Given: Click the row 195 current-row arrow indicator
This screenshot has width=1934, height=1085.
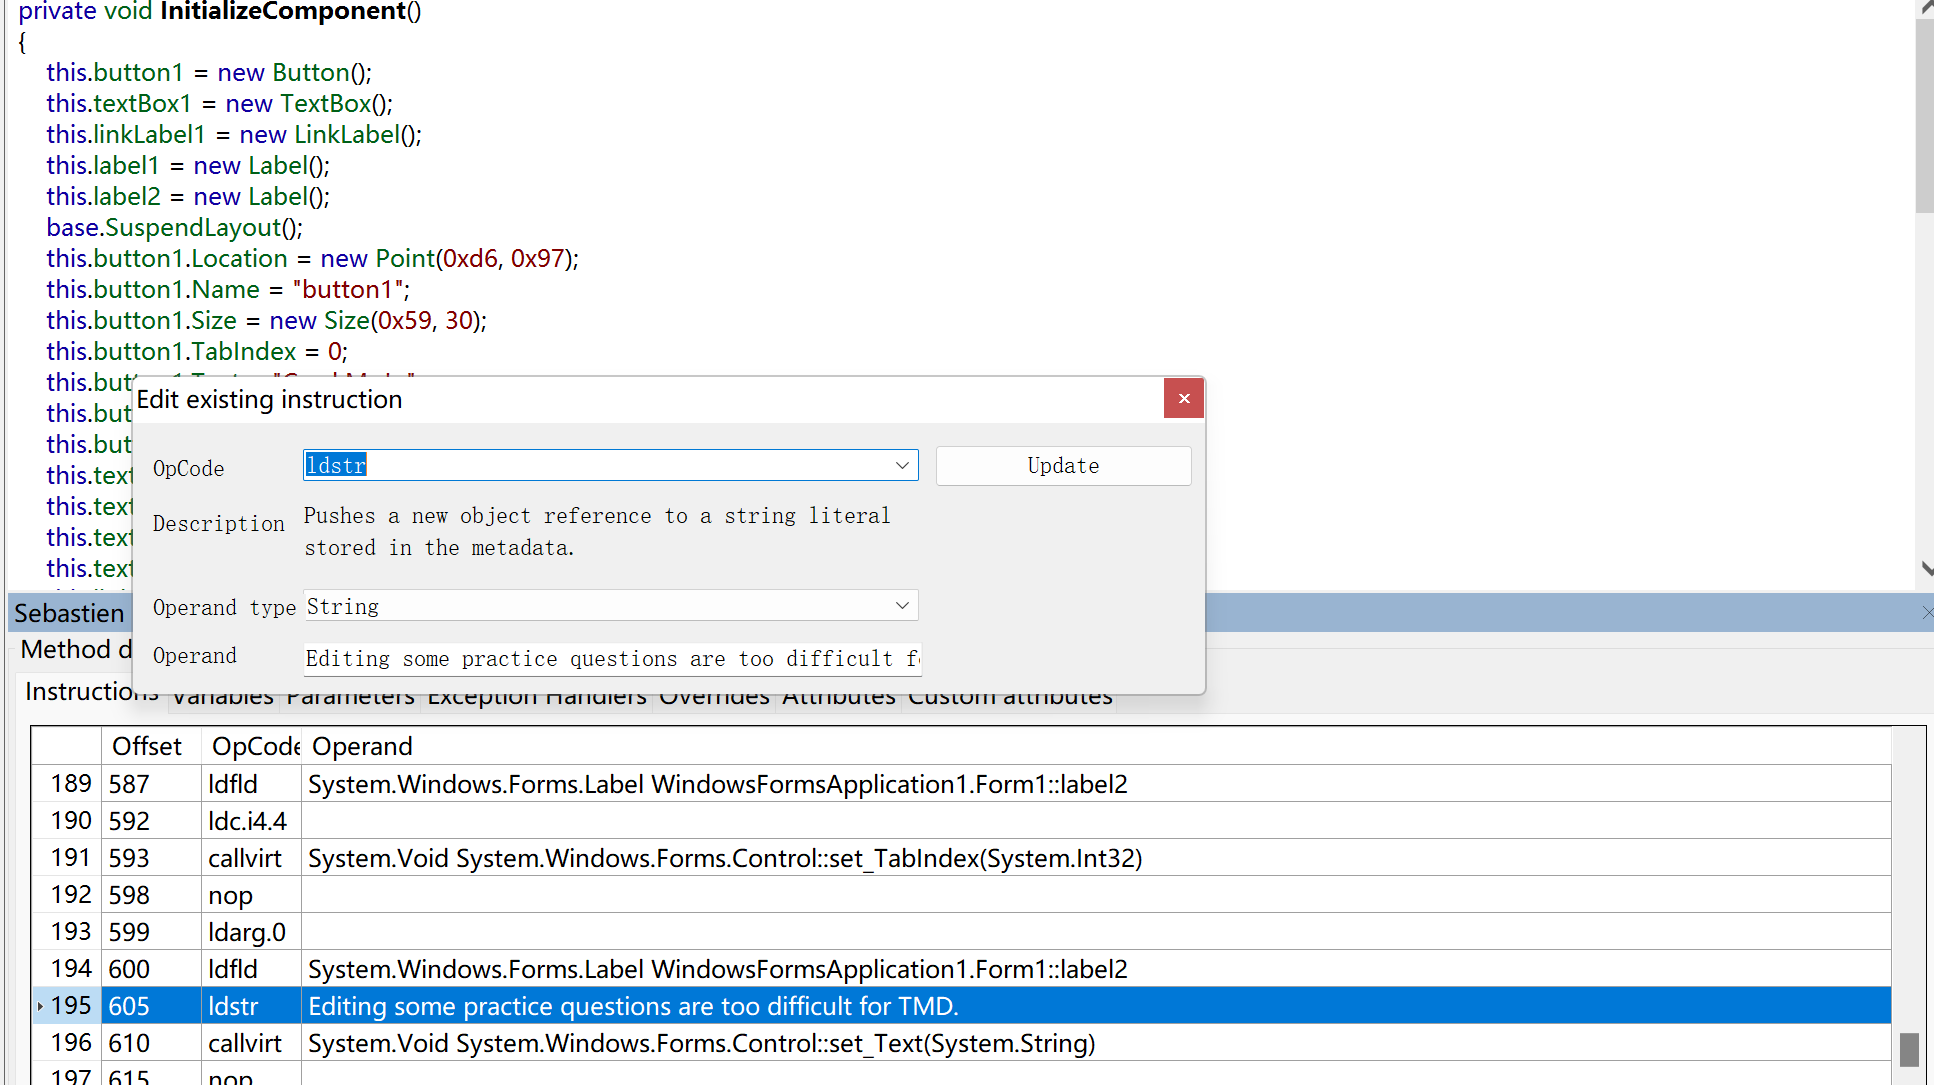Looking at the screenshot, I should tap(40, 1006).
